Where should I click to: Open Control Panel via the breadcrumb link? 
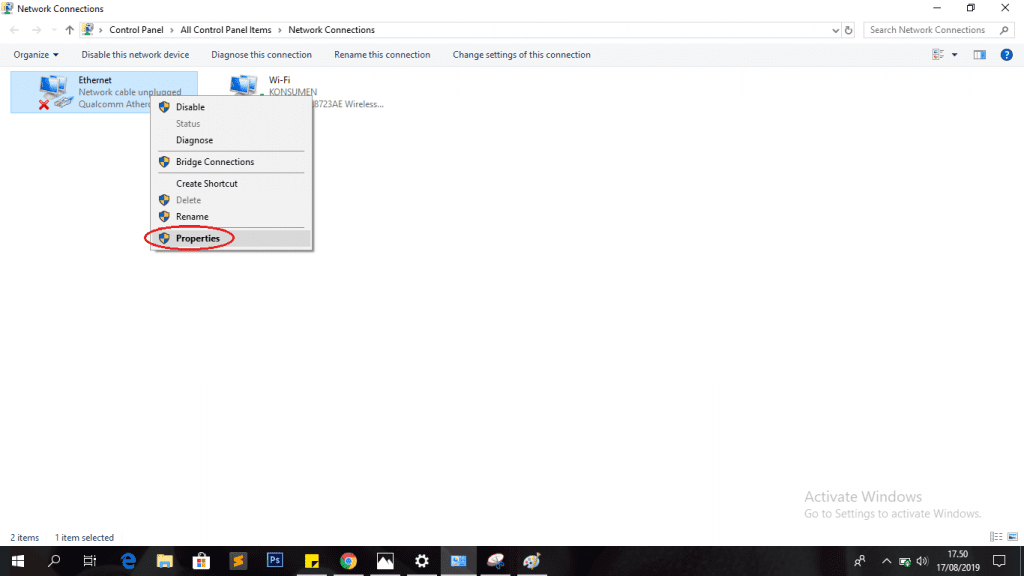(x=136, y=29)
